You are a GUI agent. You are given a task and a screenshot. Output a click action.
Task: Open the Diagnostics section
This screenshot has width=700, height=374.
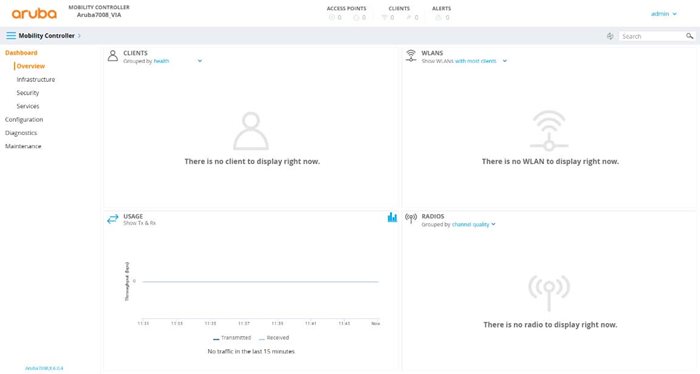21,133
